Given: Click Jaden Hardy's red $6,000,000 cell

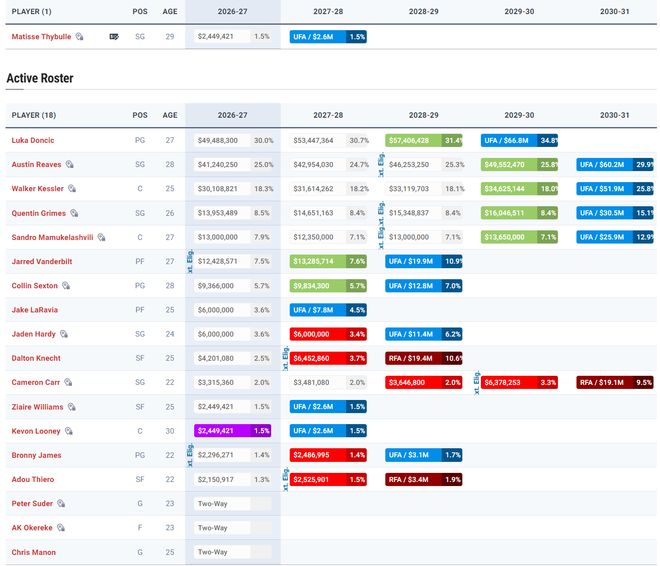Looking at the screenshot, I should pos(328,334).
